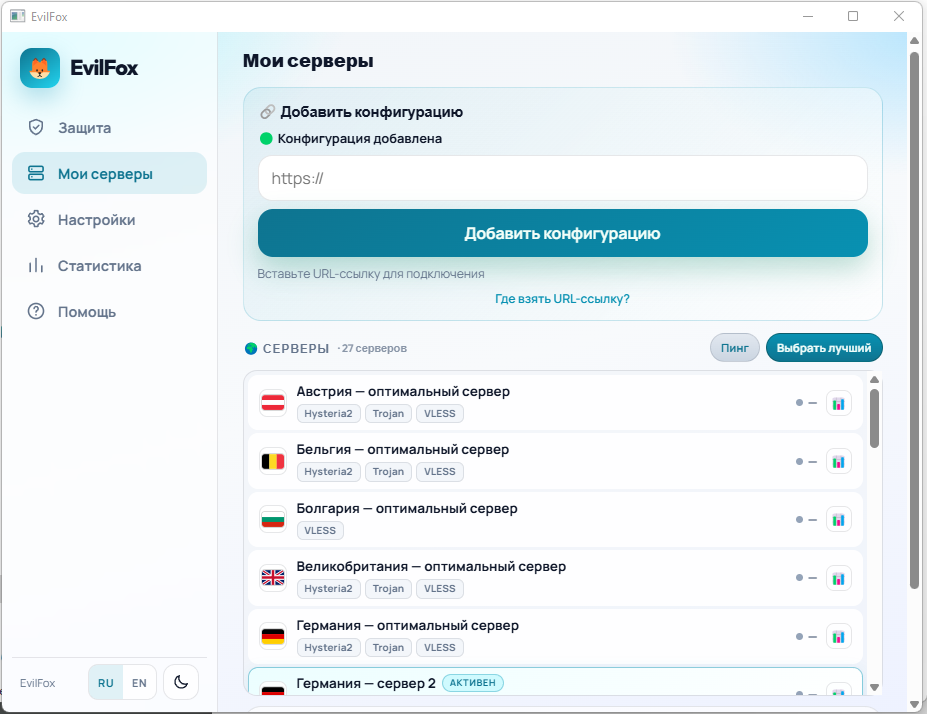Select Германия — сервер 2 row
This screenshot has height=714, width=927.
555,681
